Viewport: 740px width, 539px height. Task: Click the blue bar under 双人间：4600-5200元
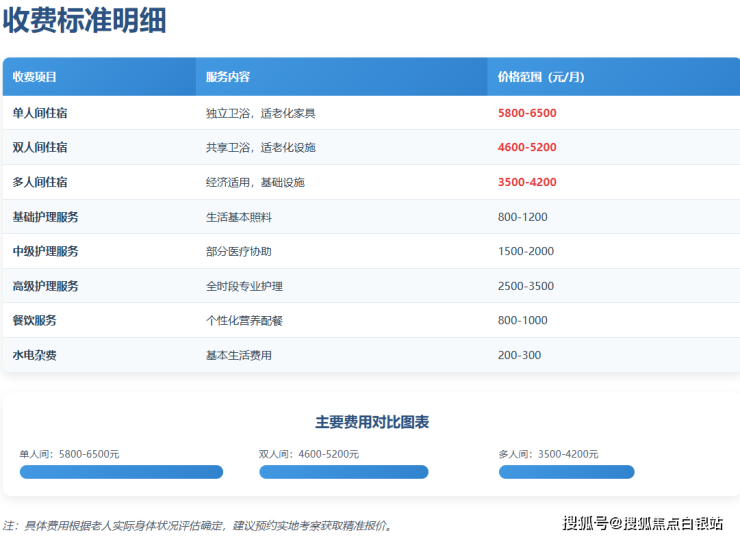[343, 472]
